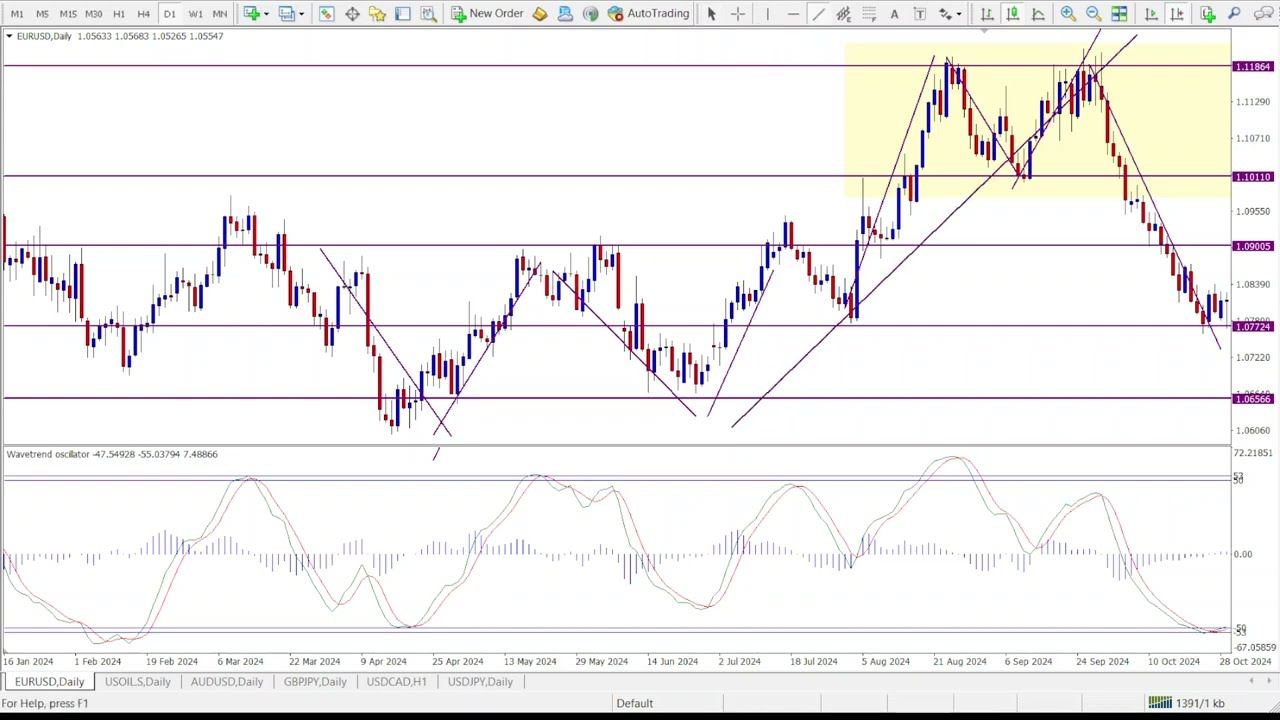The width and height of the screenshot is (1280, 720).
Task: Click the New Order button
Action: (487, 13)
